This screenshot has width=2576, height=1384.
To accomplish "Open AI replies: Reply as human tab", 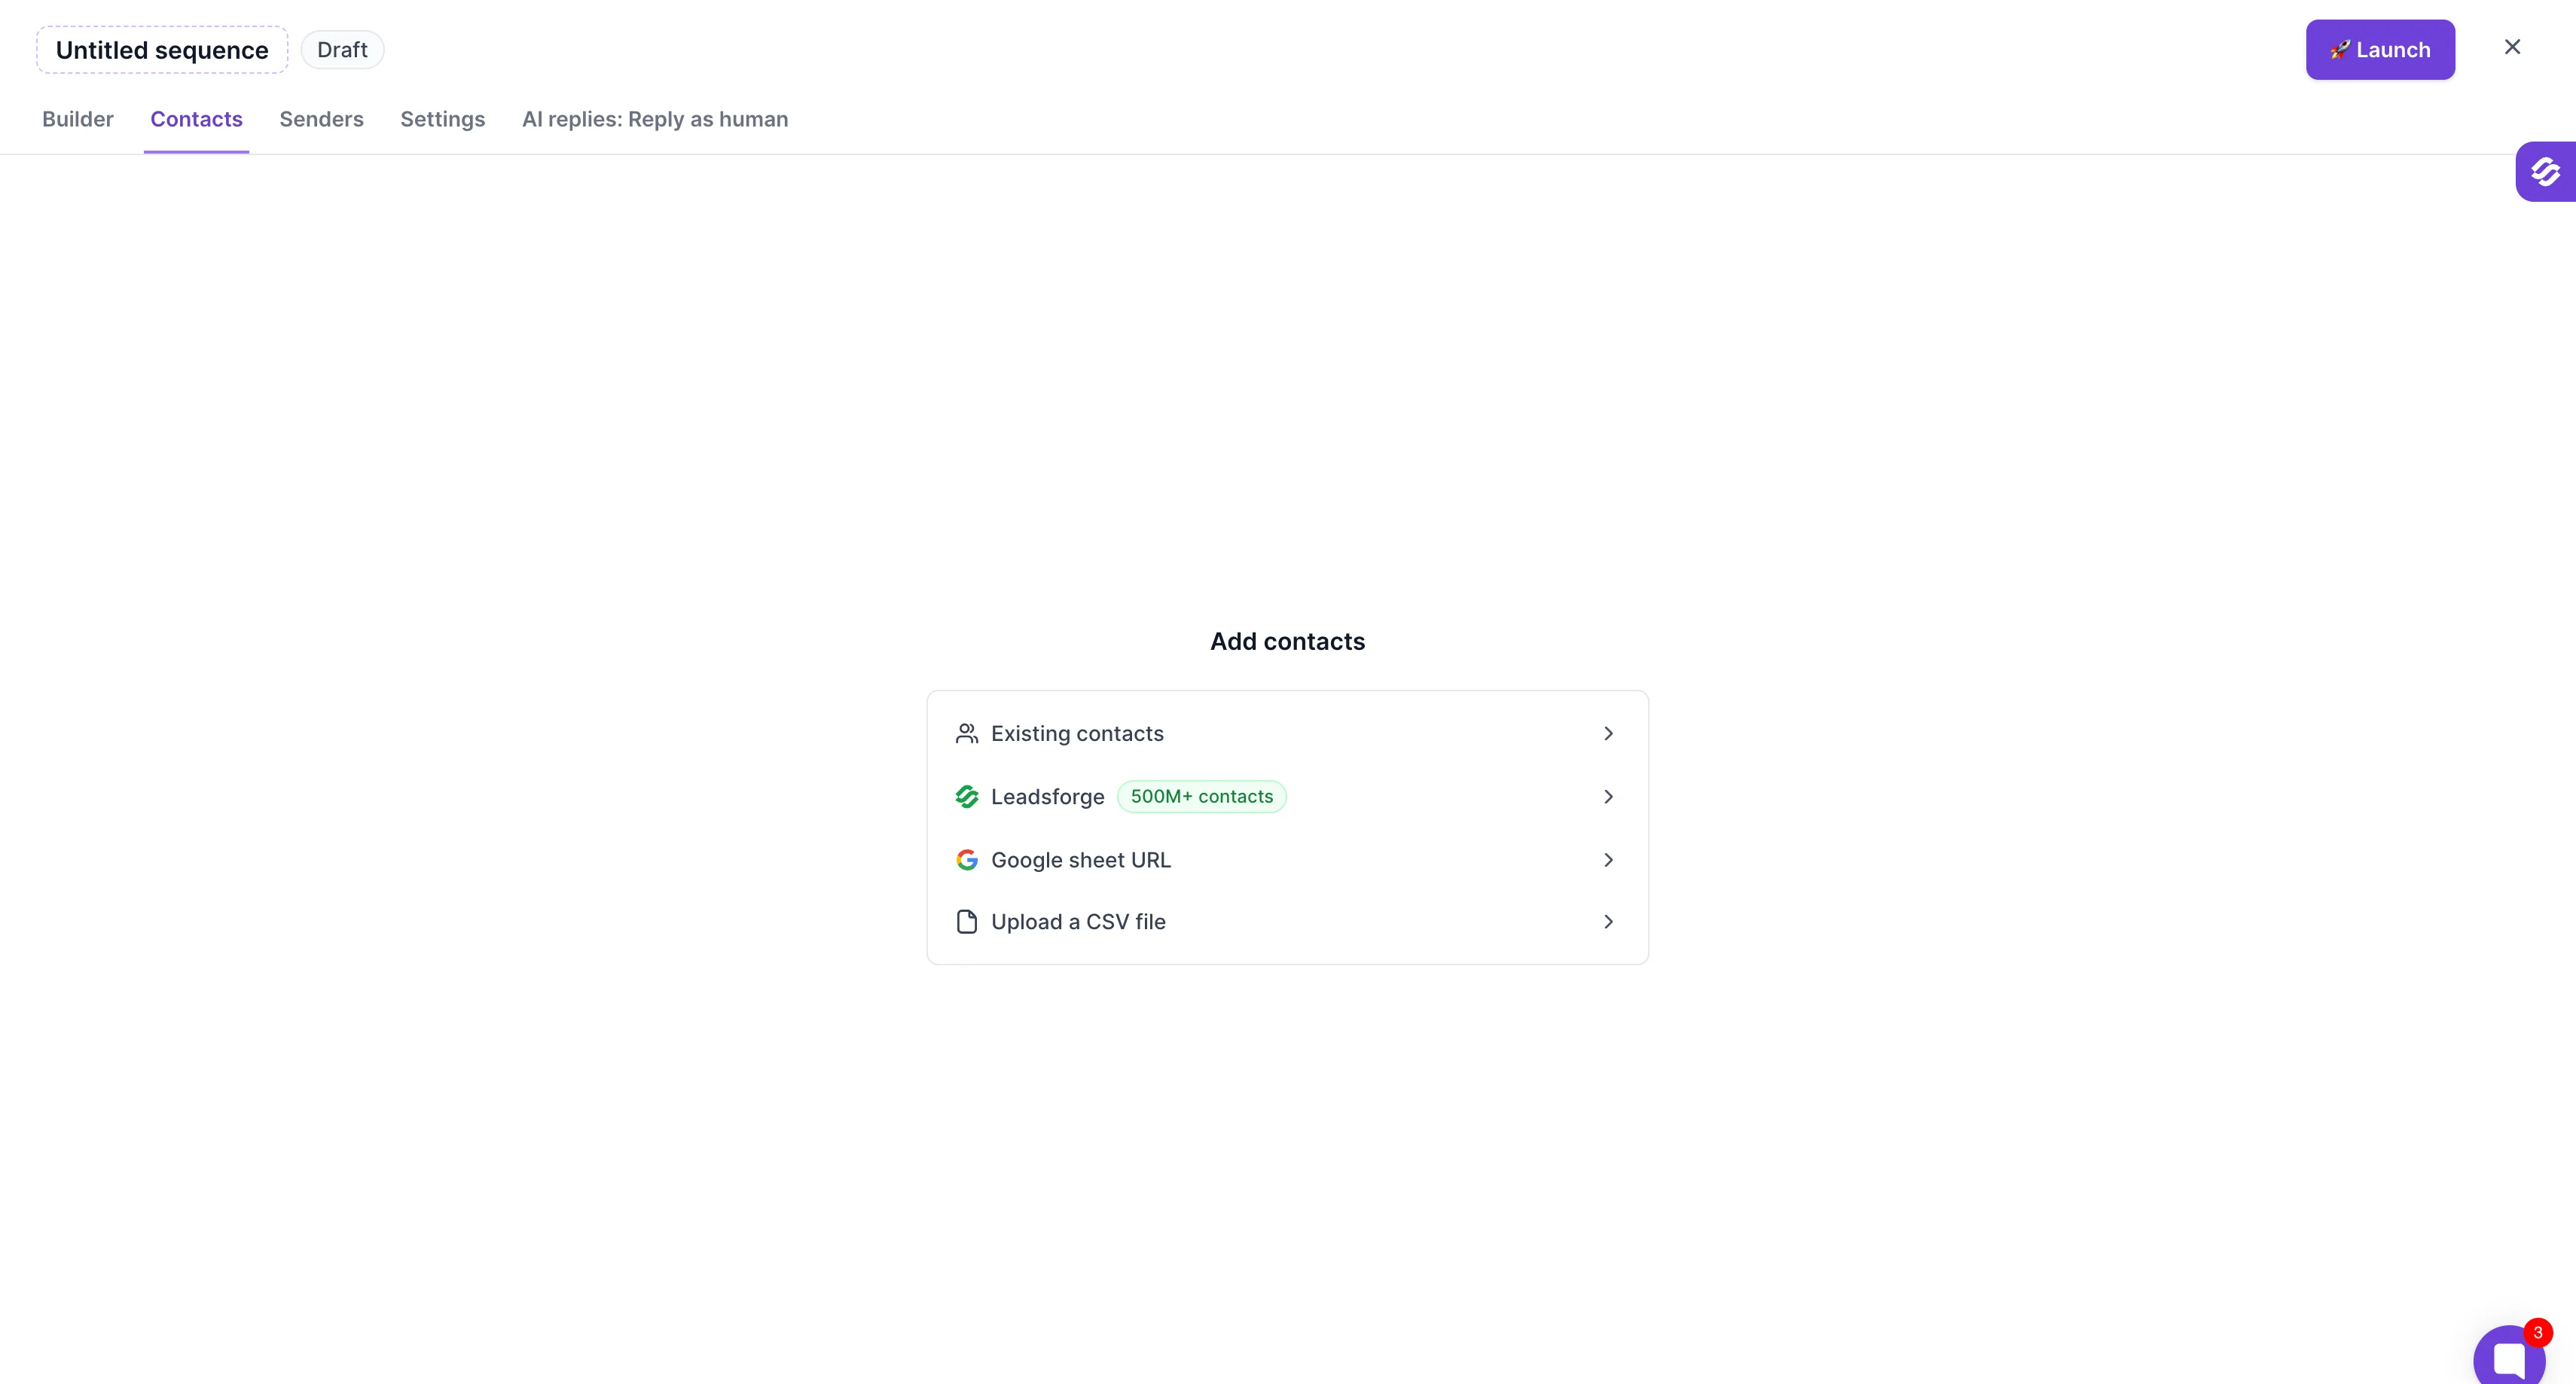I will click(654, 119).
